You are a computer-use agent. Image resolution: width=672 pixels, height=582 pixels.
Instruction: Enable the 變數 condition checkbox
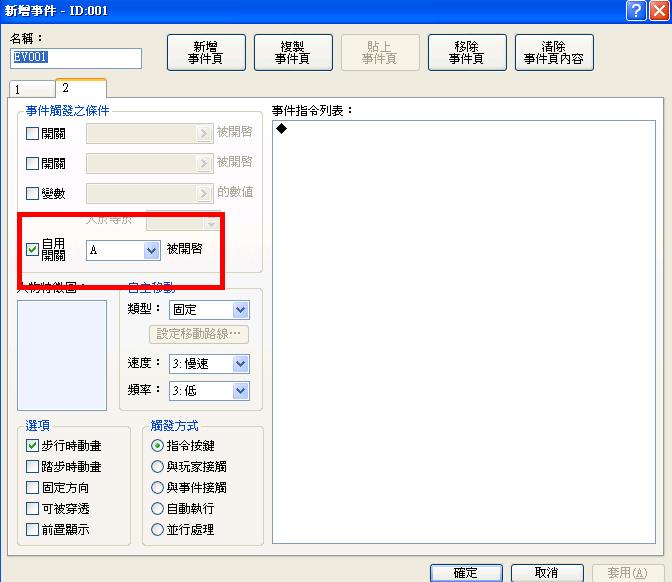click(x=33, y=193)
